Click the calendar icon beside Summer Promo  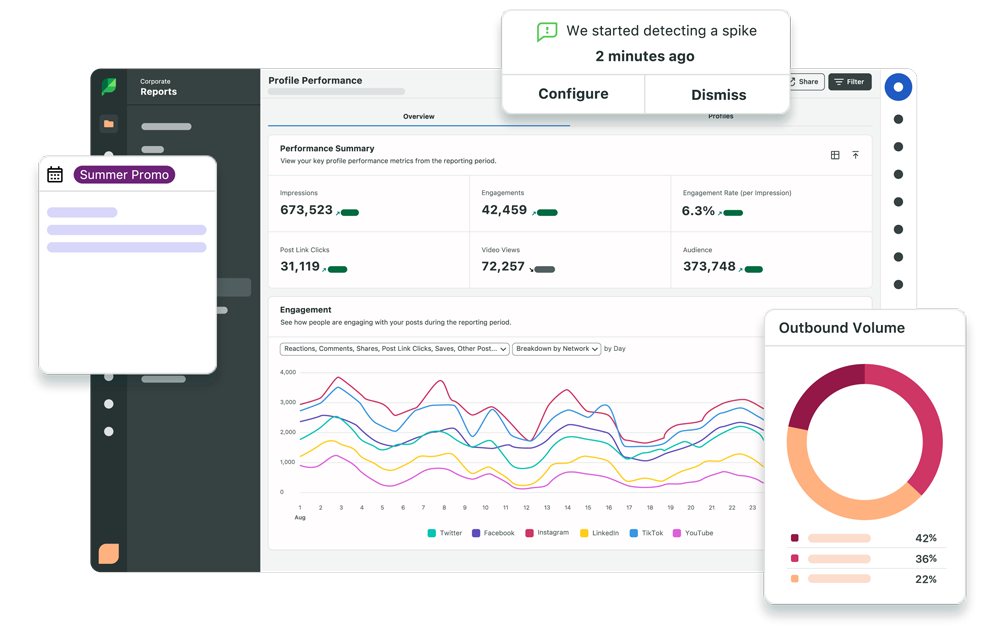click(55, 175)
